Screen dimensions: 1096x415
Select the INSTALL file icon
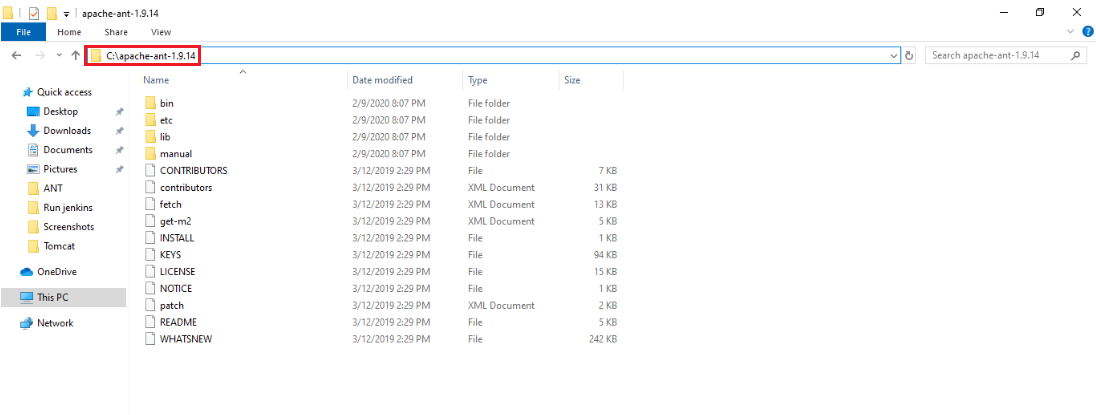tap(149, 238)
